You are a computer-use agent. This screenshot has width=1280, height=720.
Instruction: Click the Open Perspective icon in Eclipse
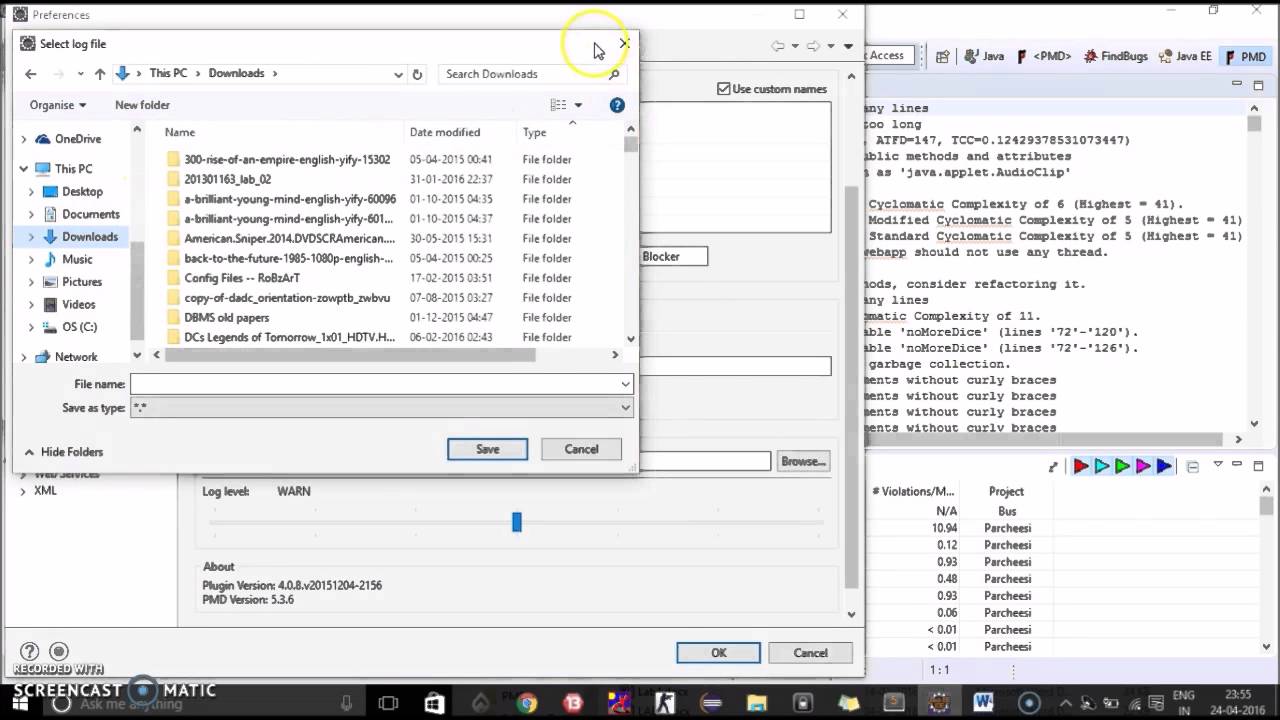[942, 57]
